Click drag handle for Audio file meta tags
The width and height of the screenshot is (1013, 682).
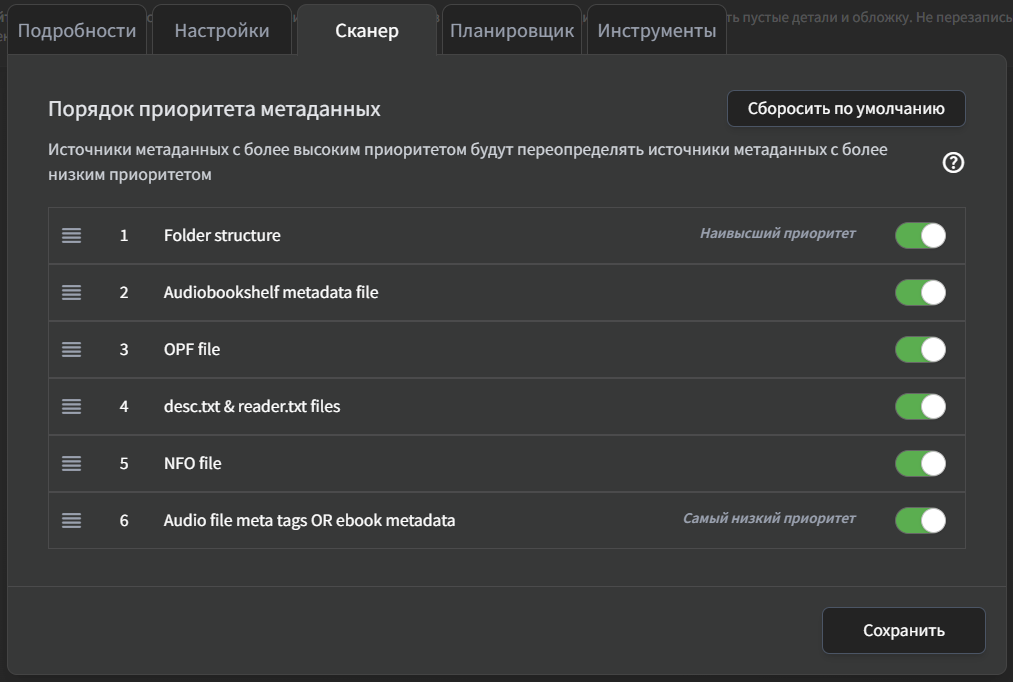[x=71, y=521]
